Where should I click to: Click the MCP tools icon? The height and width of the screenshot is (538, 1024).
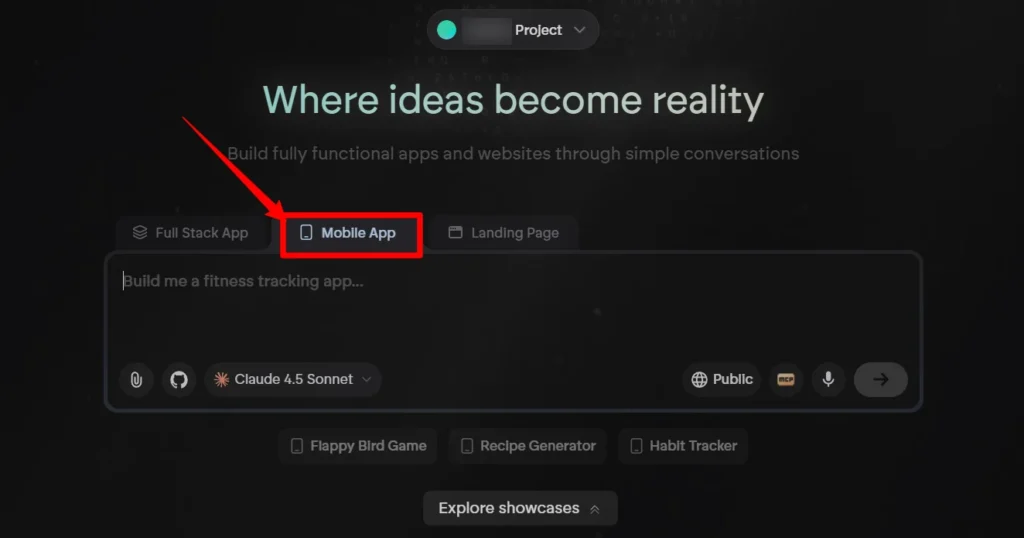(786, 379)
